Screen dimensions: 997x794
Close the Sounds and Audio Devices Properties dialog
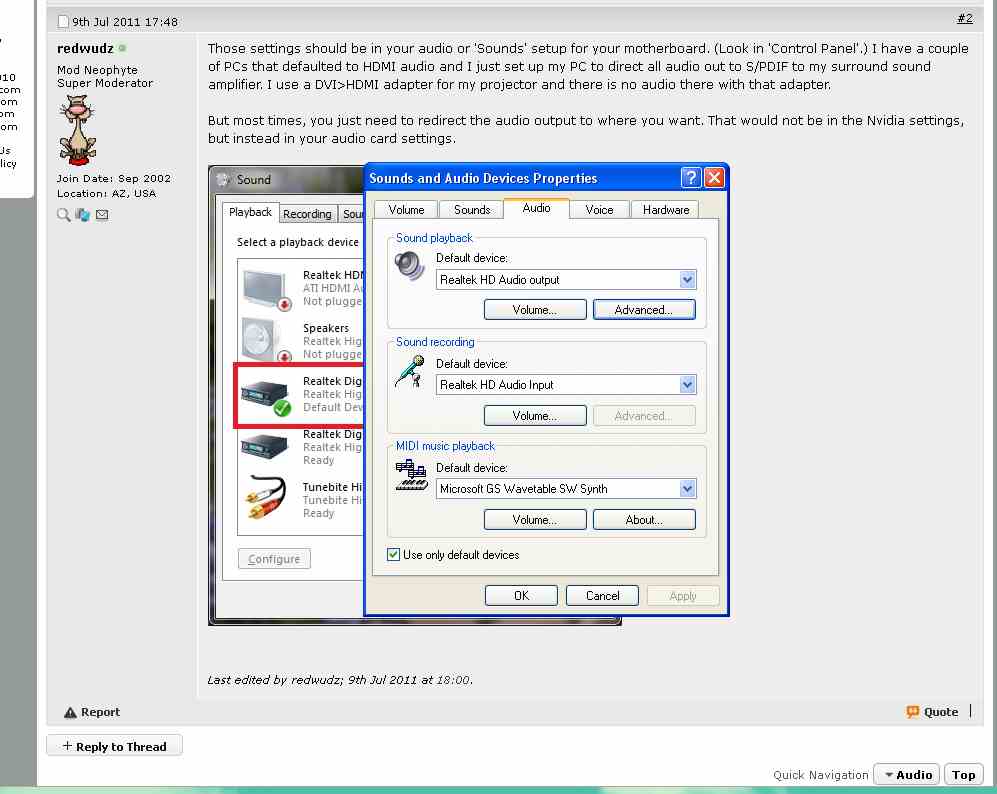[x=714, y=178]
